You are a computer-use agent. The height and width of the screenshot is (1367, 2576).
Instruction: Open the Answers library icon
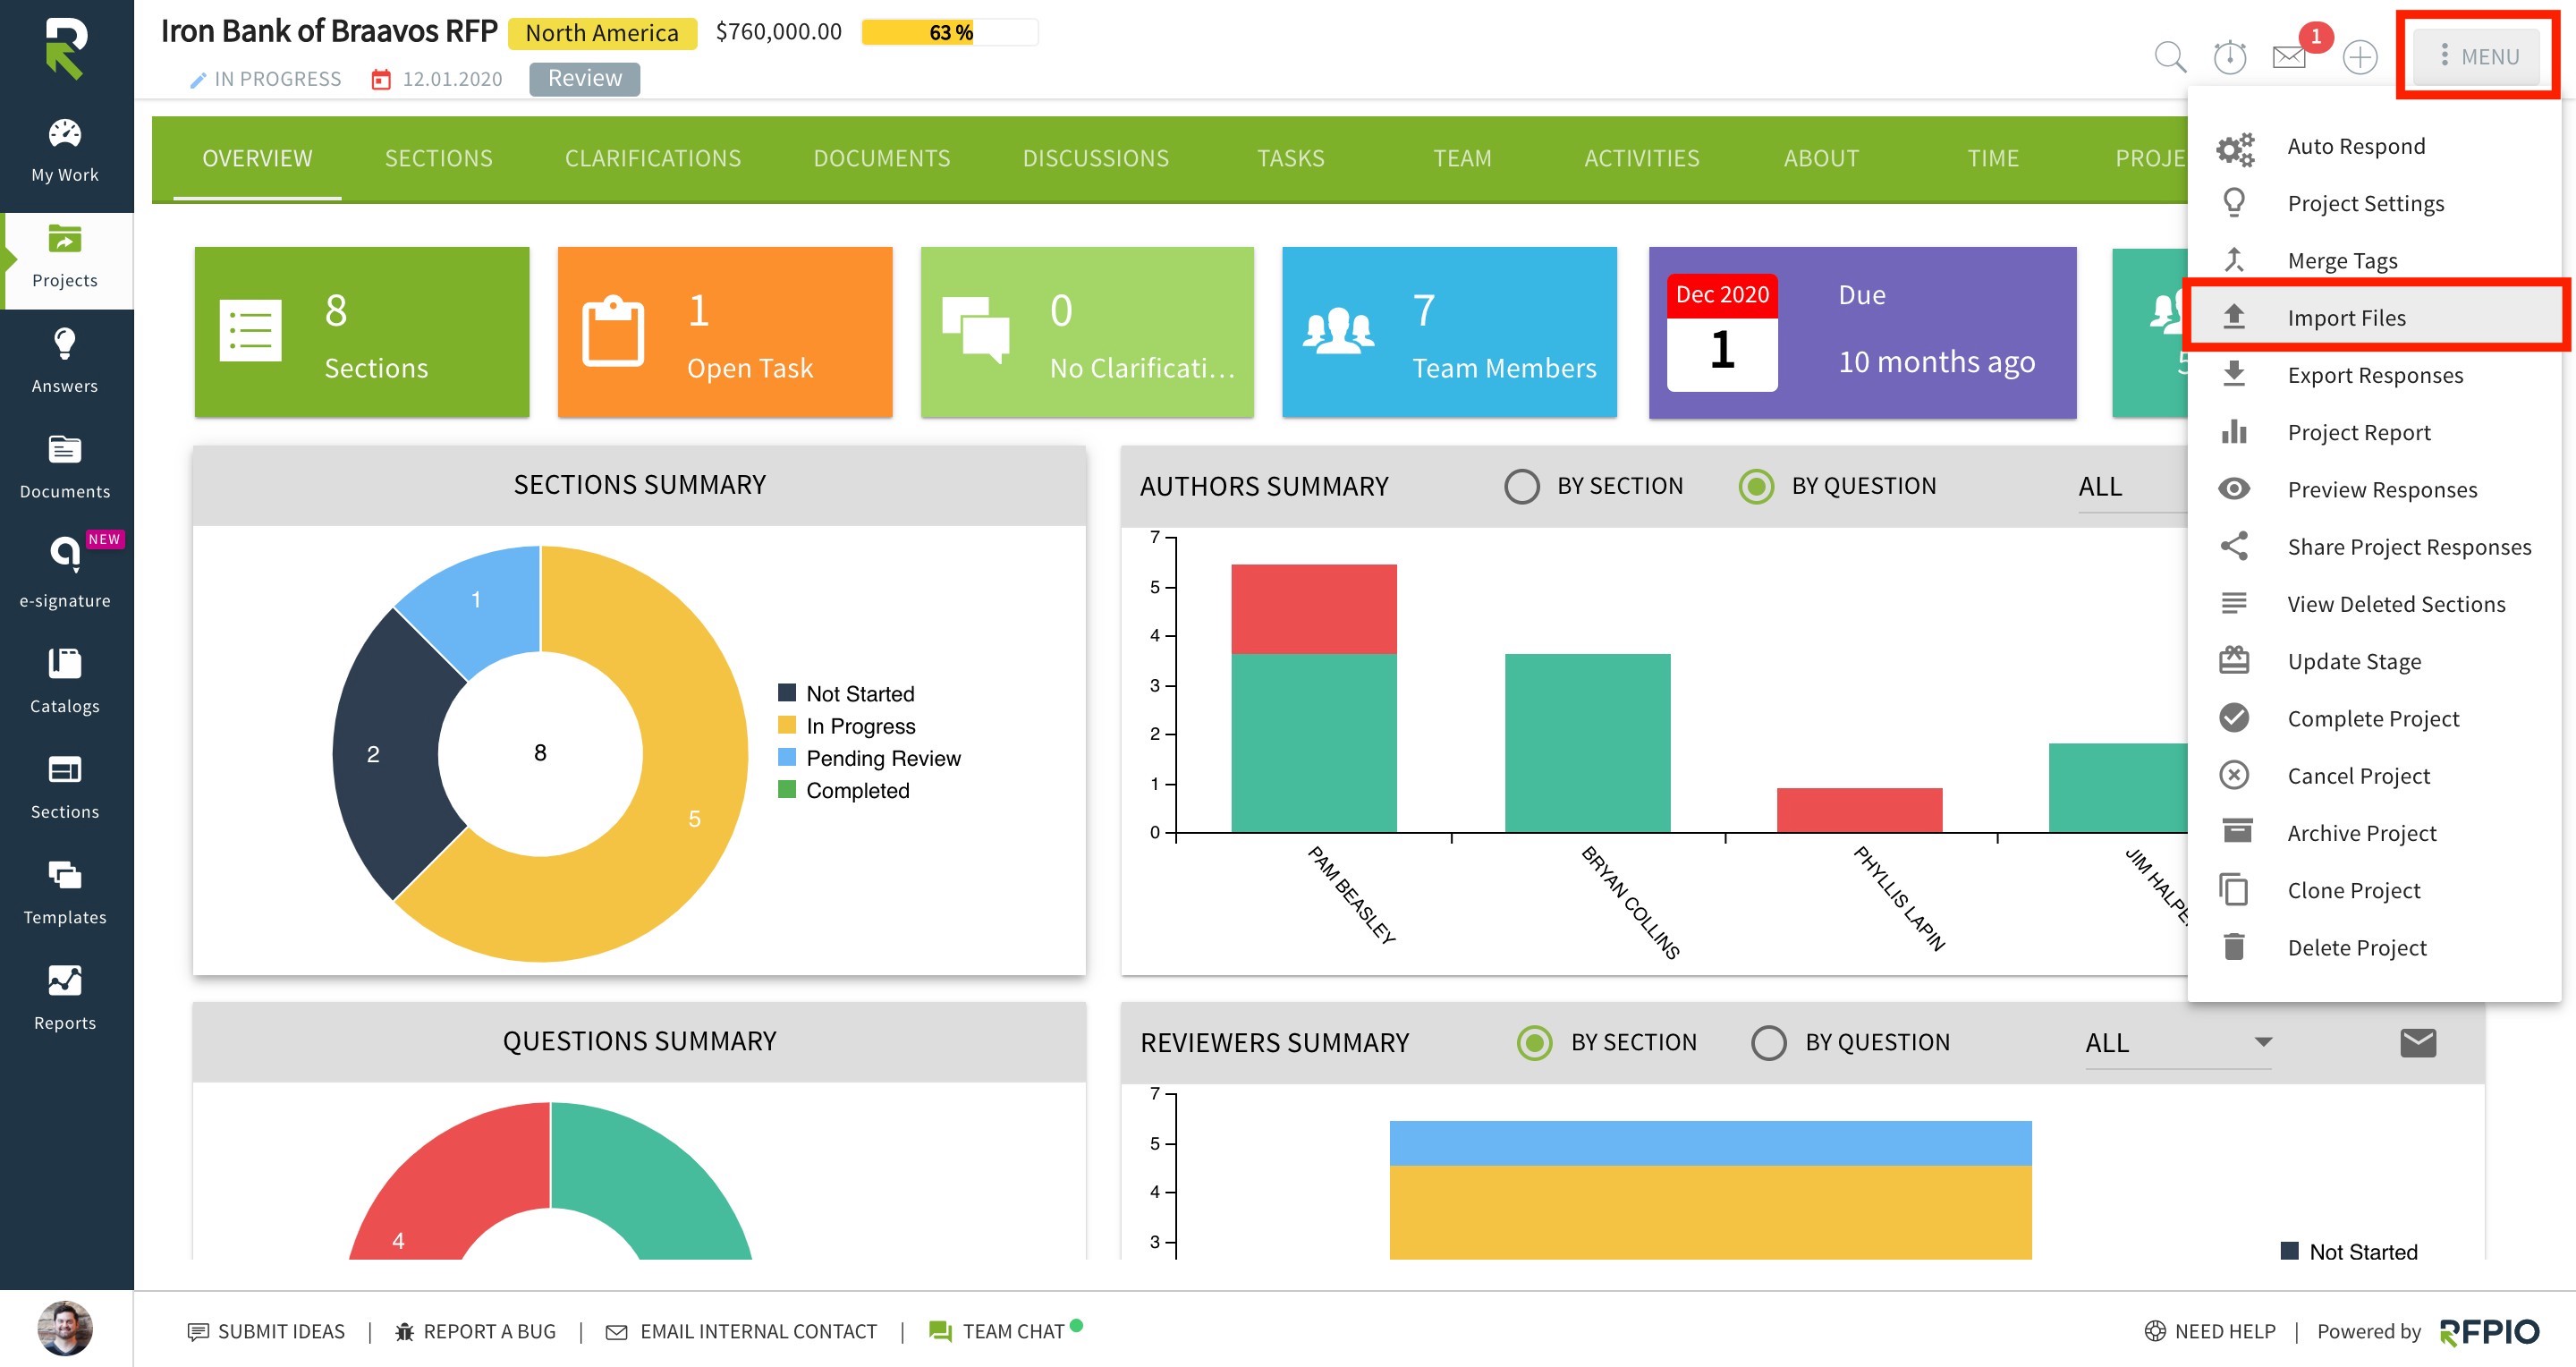pyautogui.click(x=65, y=345)
